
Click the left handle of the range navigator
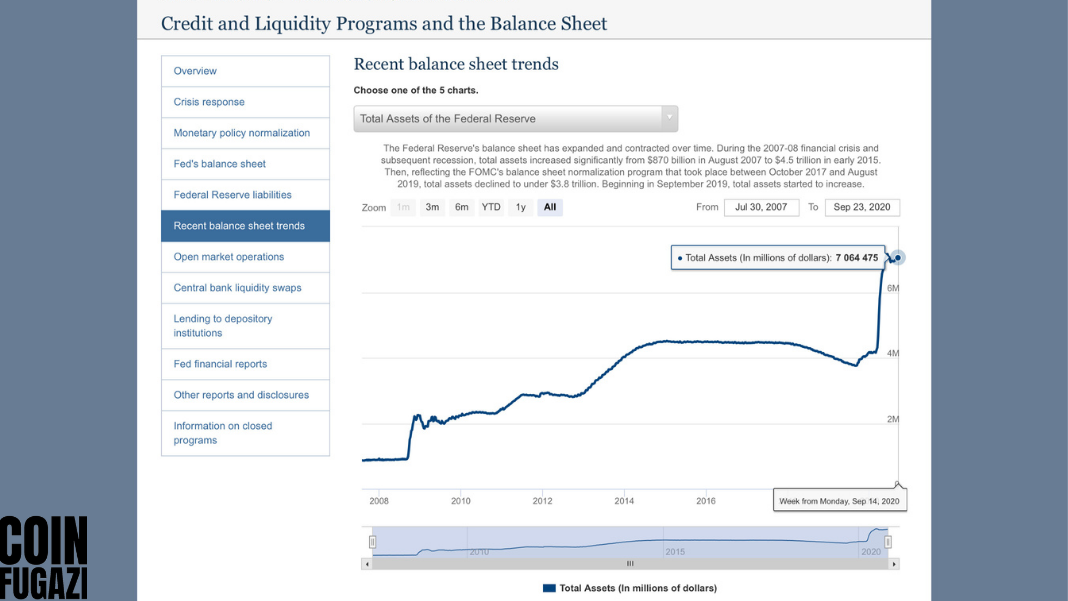click(372, 542)
